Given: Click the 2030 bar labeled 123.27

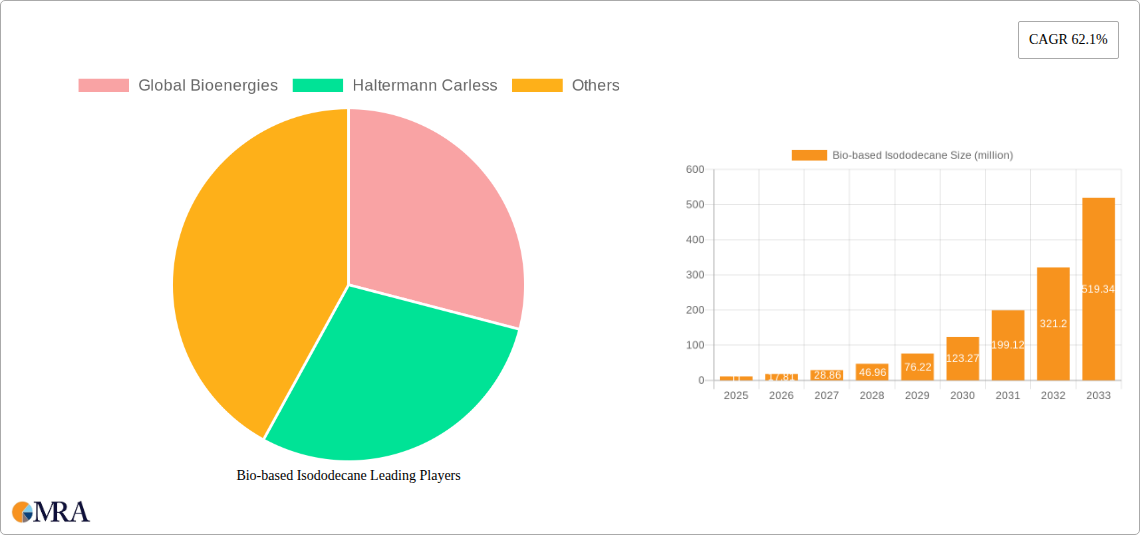Looking at the screenshot, I should click(963, 358).
